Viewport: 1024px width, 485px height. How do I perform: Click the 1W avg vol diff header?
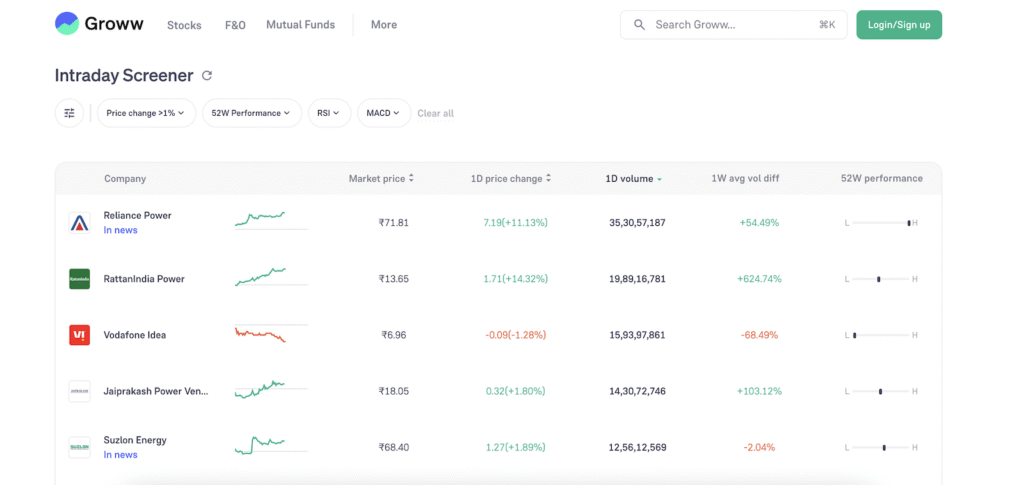(x=745, y=178)
